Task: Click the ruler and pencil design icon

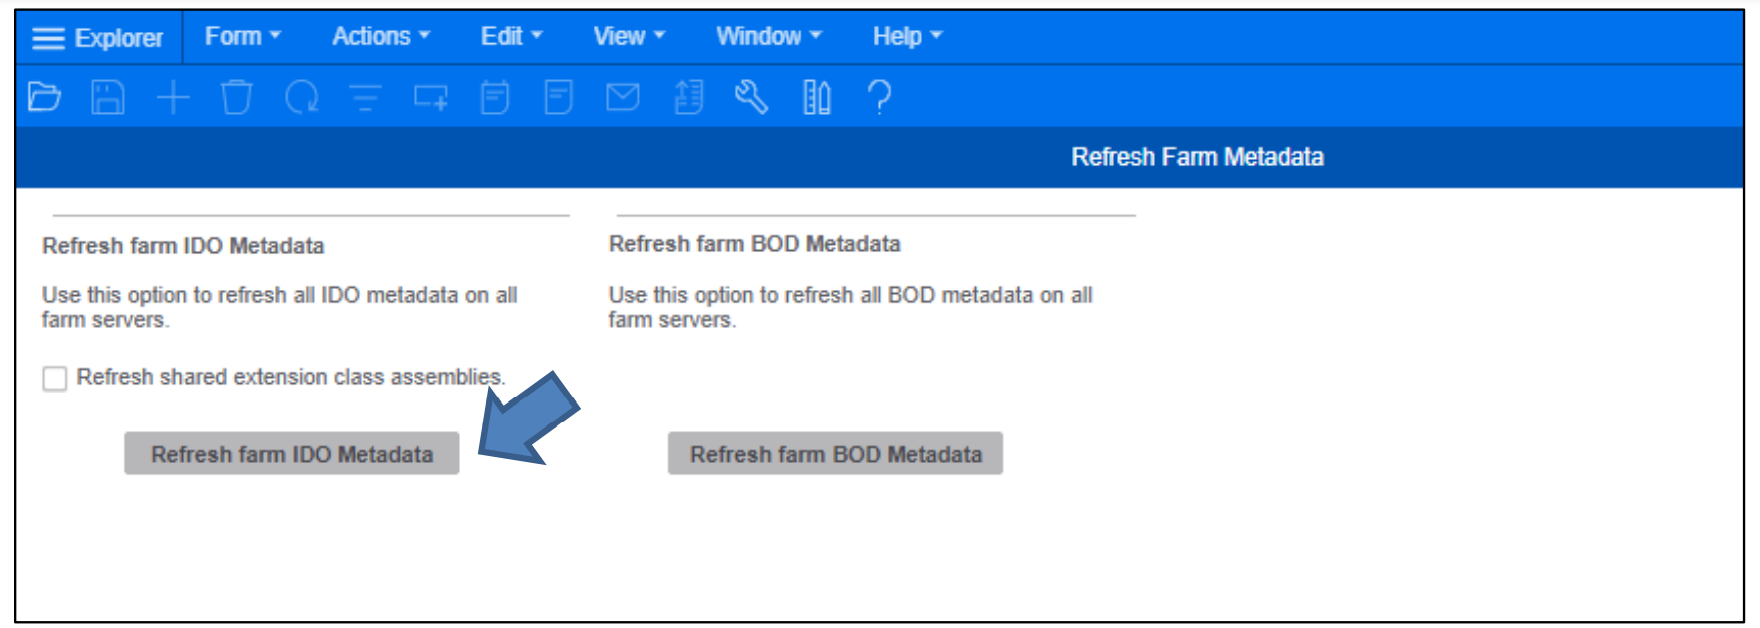Action: pos(816,97)
